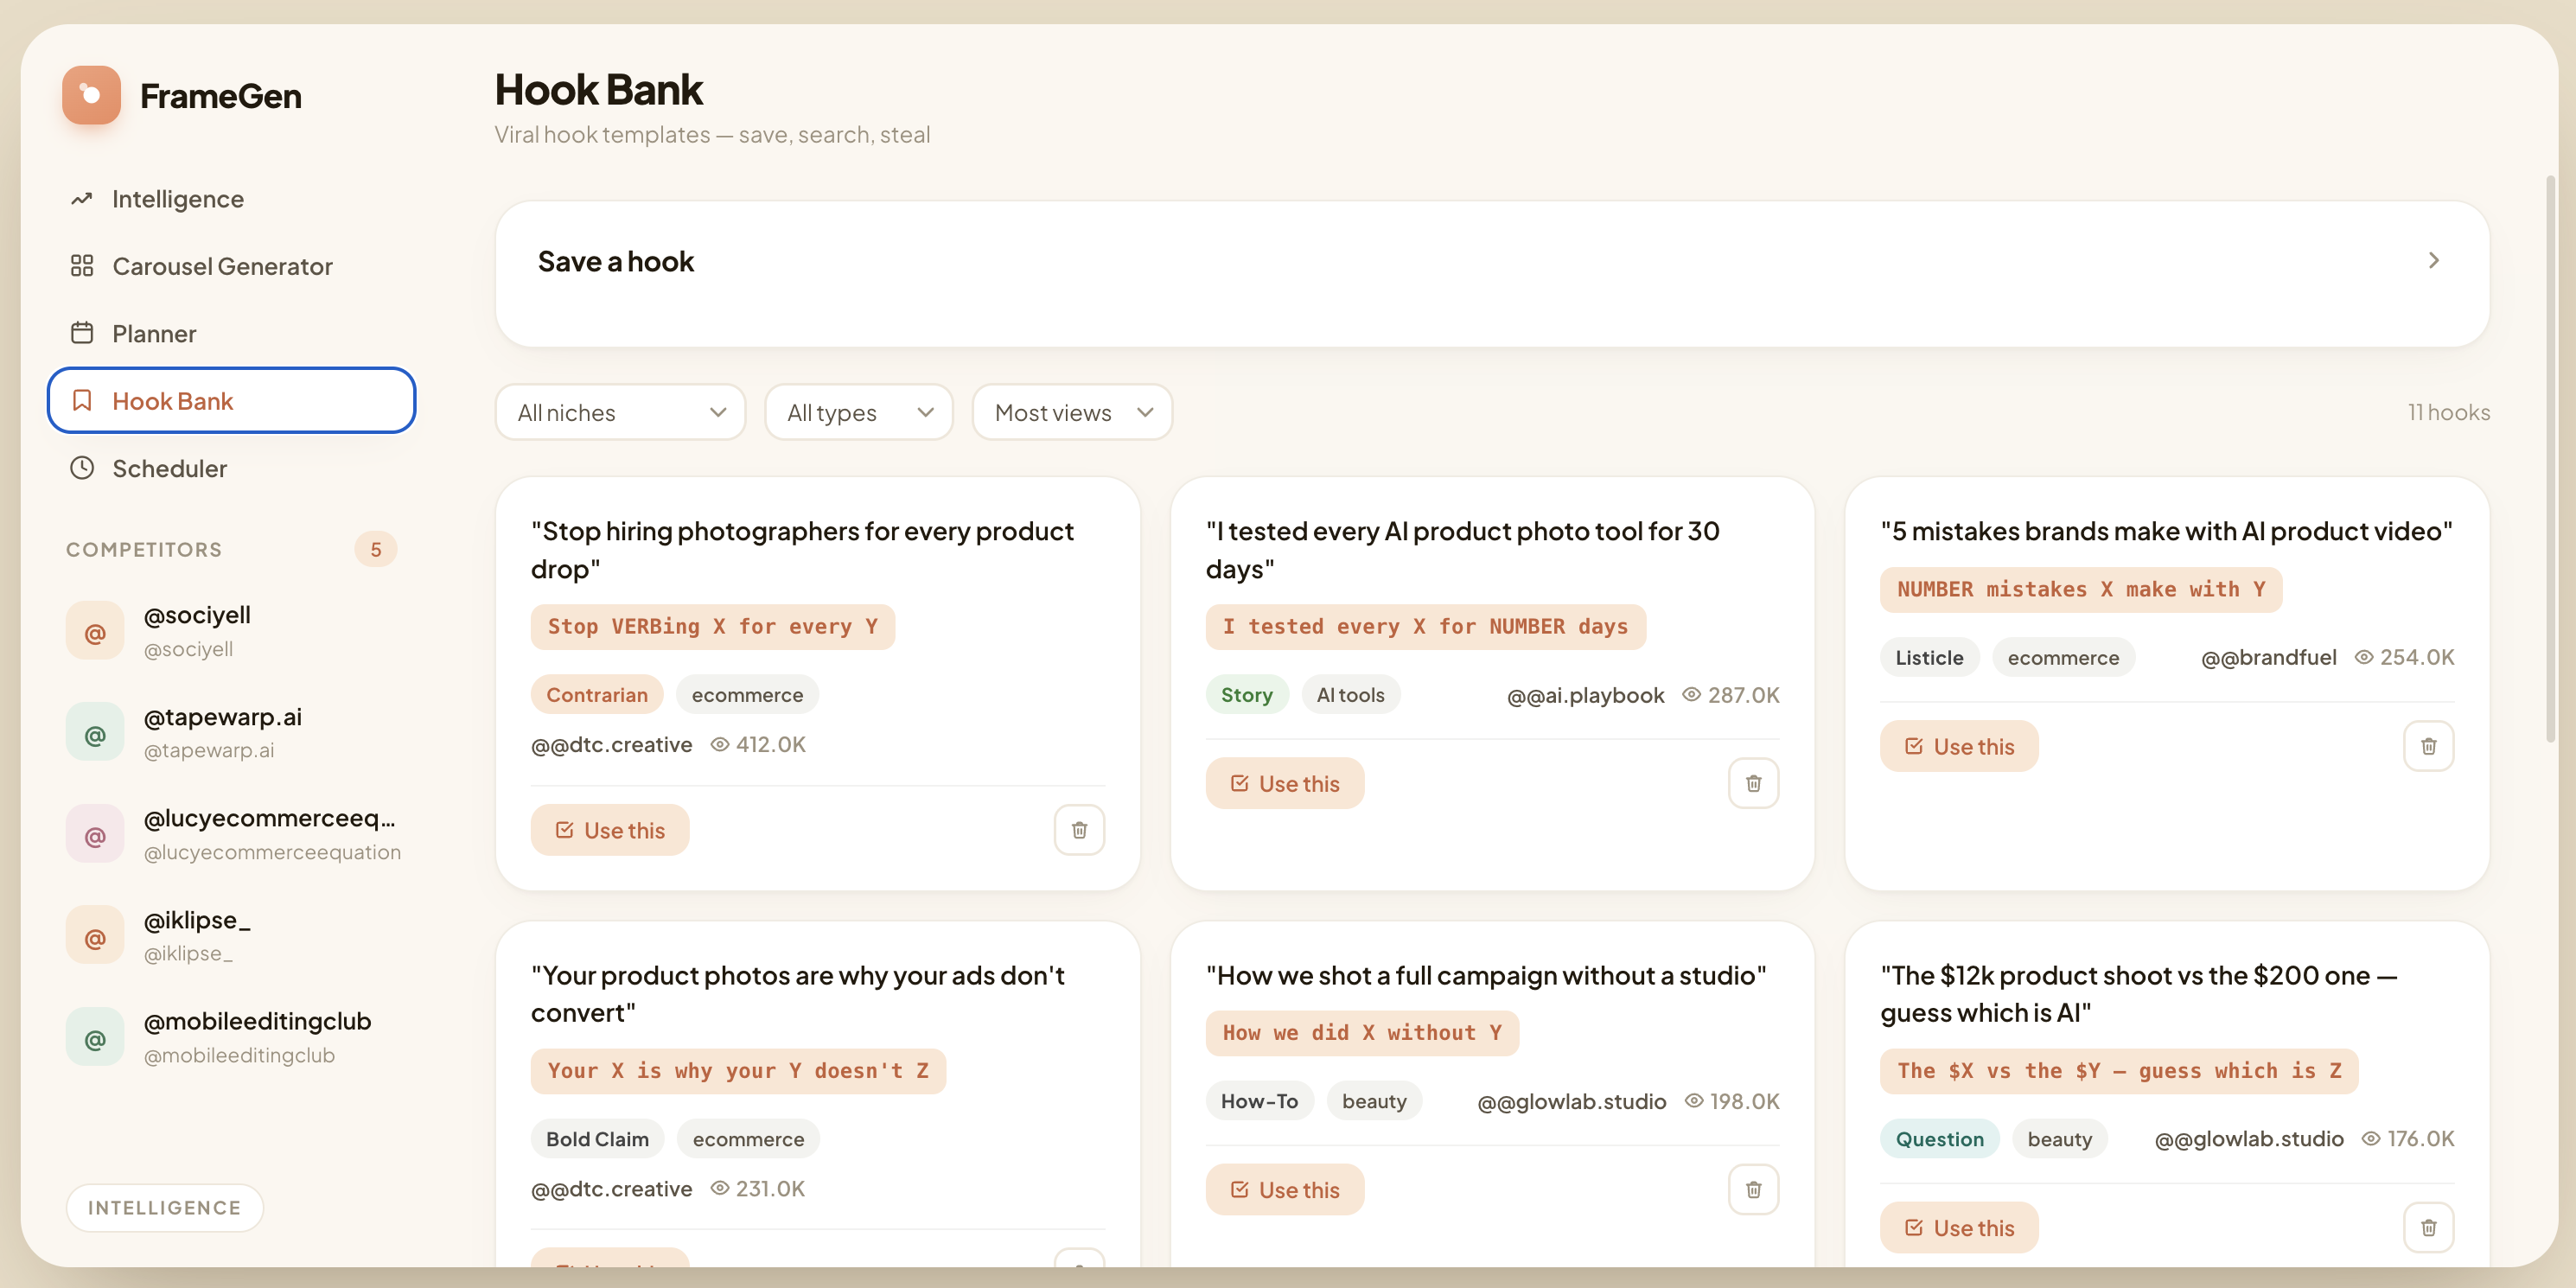Click template "NUMBER mistakes X make with Y"
This screenshot has width=2576, height=1288.
click(x=2081, y=589)
